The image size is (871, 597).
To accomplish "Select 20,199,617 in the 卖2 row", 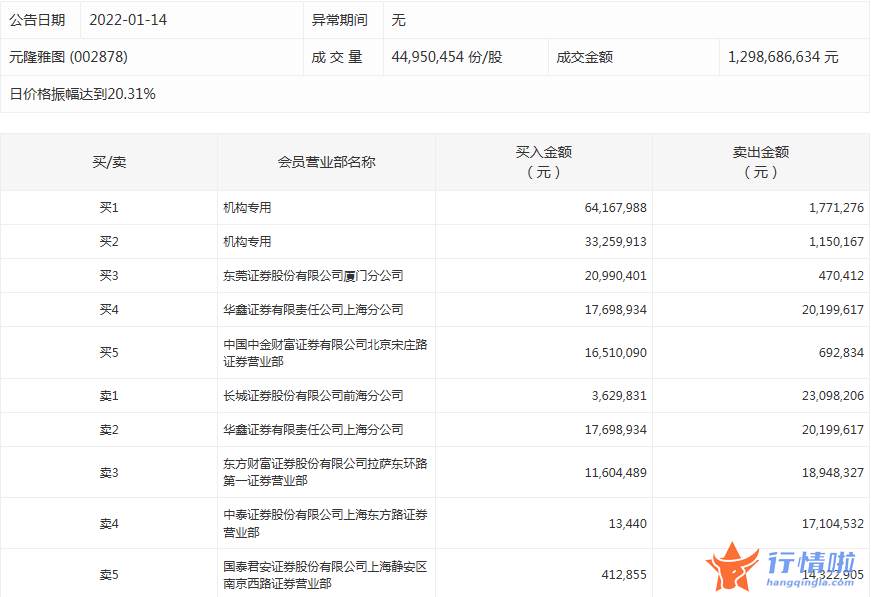I will coord(833,429).
